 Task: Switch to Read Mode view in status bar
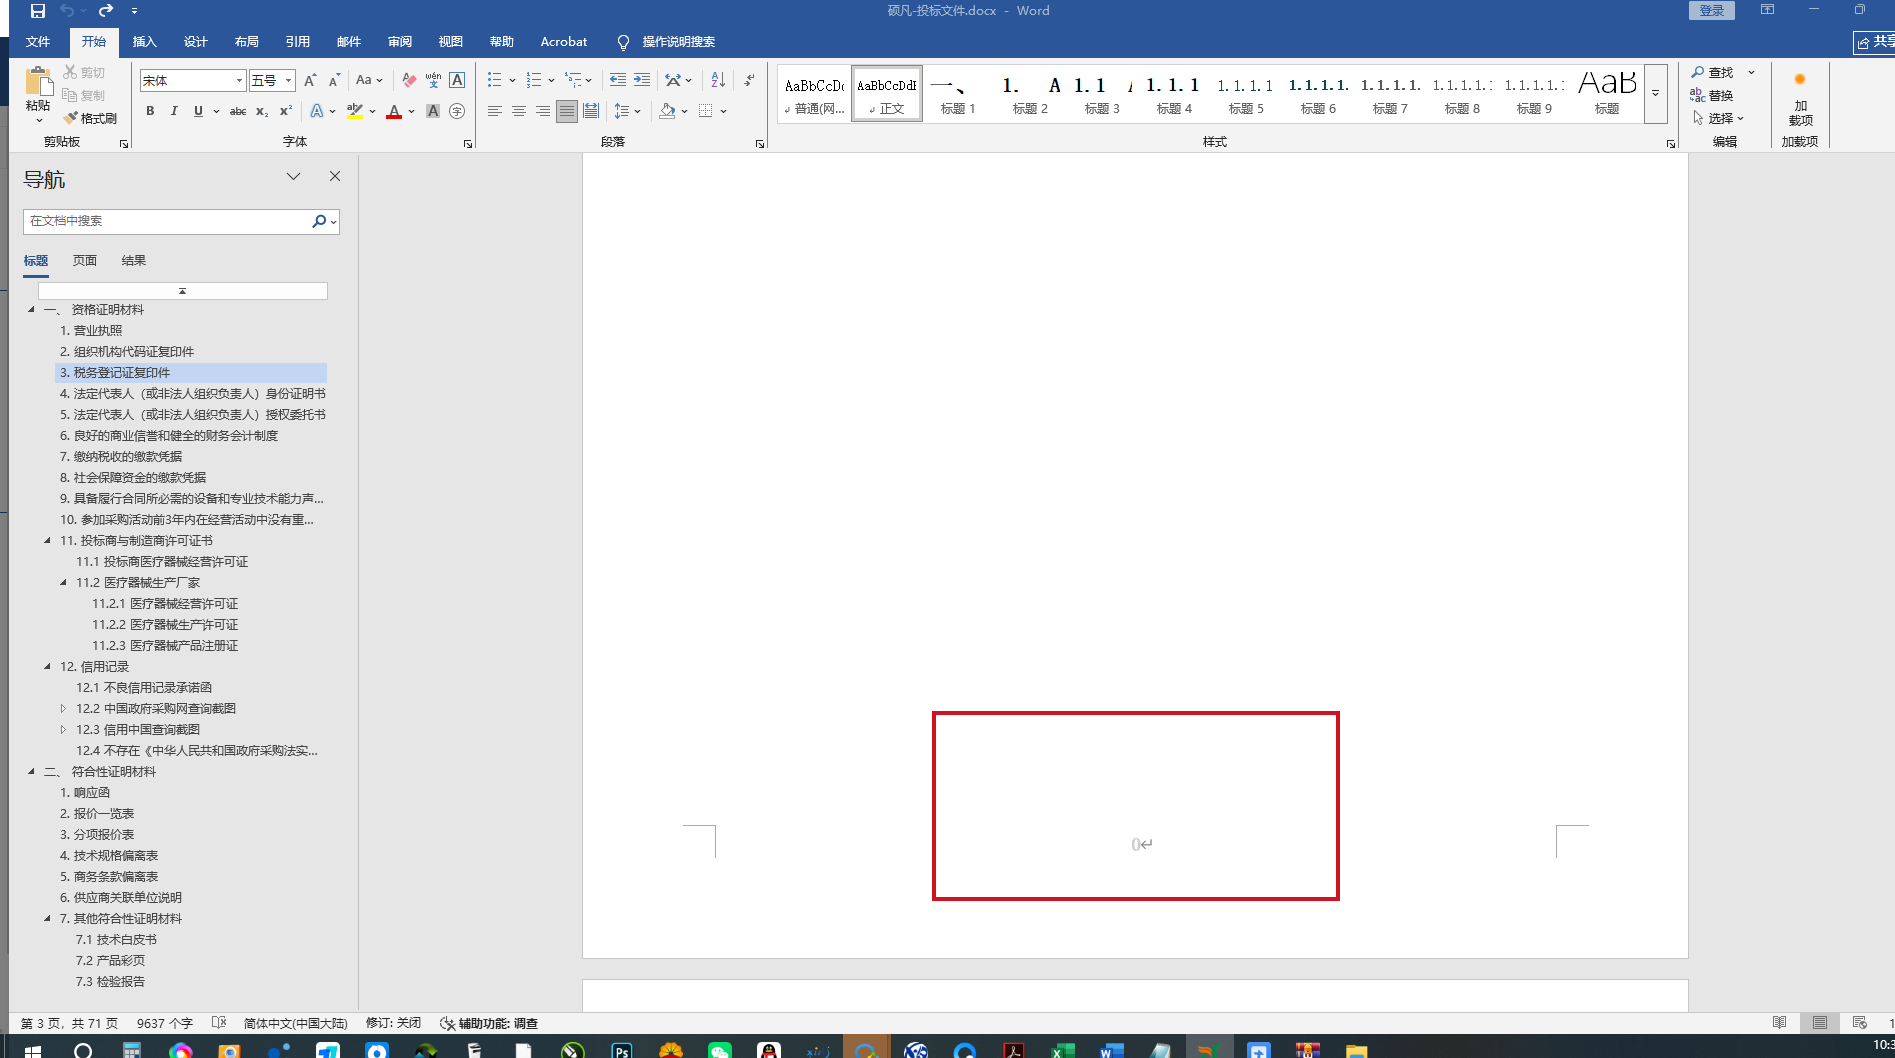coord(1780,1023)
